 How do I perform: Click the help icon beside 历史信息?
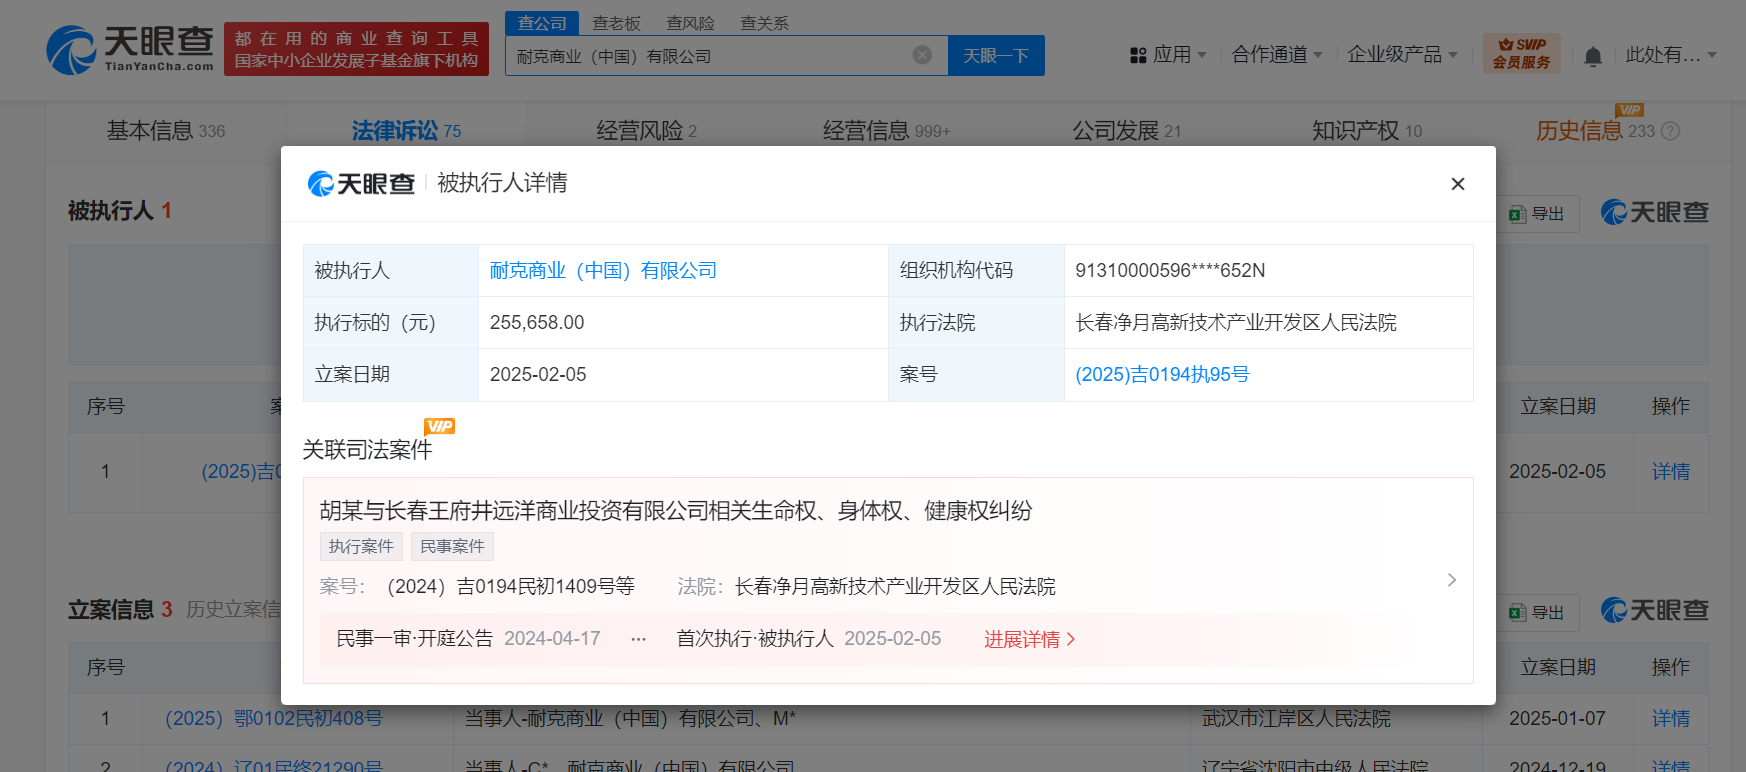[x=1670, y=131]
